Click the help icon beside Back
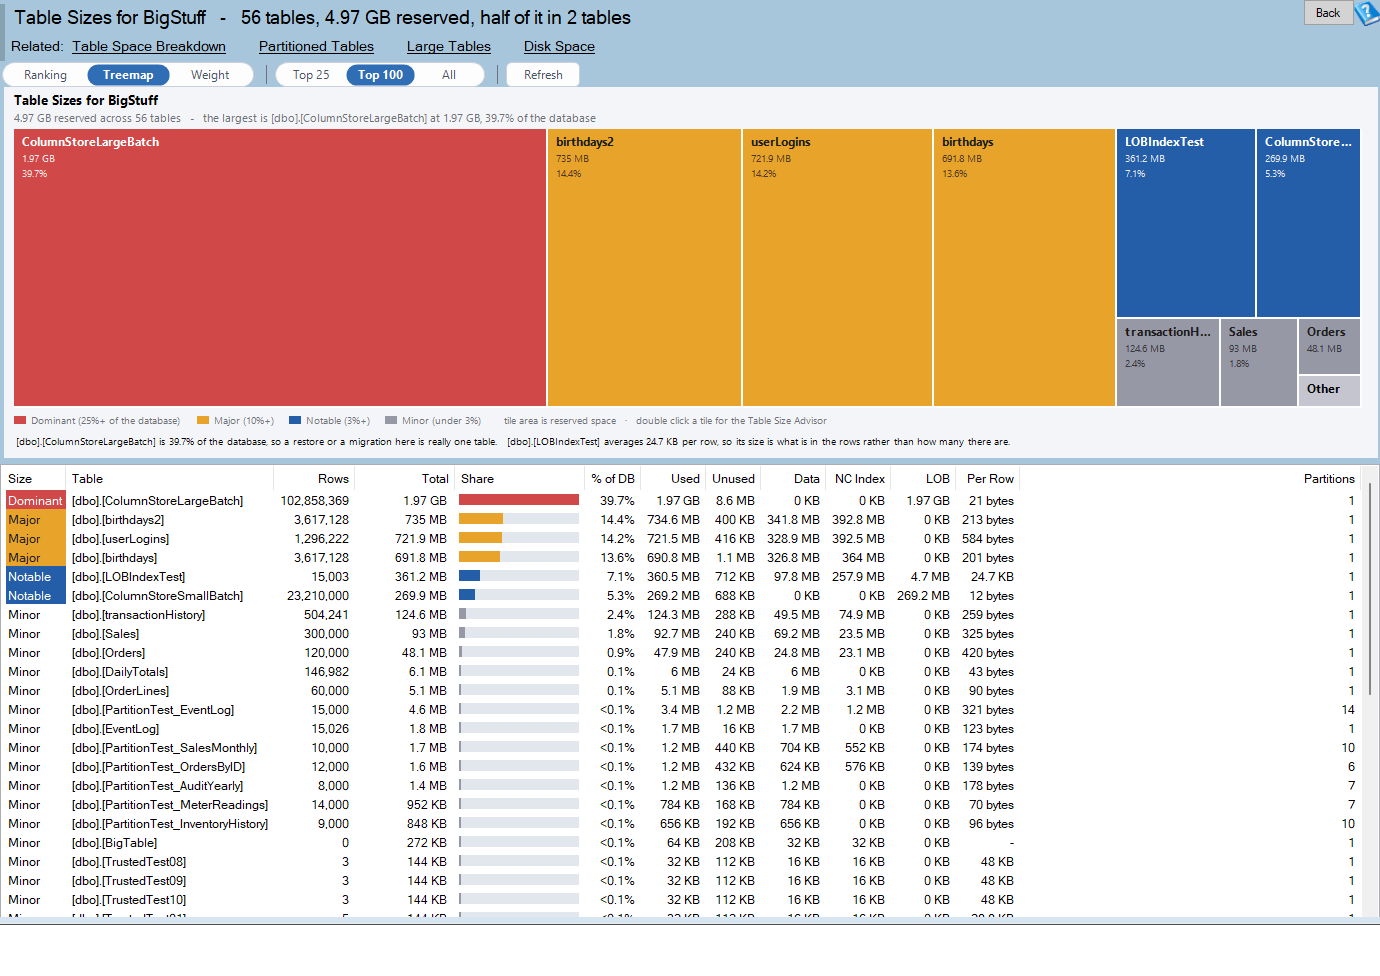Image resolution: width=1380 pixels, height=976 pixels. [x=1367, y=13]
